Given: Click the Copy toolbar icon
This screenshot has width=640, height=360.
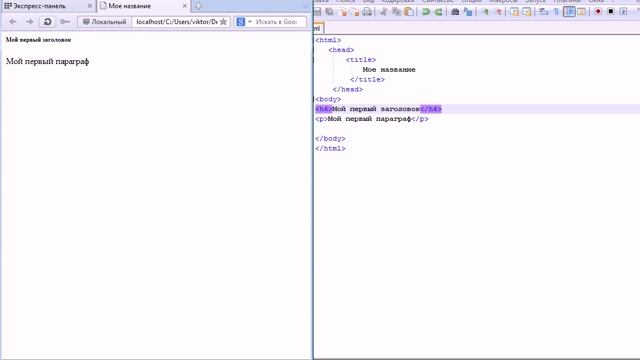Looking at the screenshot, I should click(x=396, y=12).
